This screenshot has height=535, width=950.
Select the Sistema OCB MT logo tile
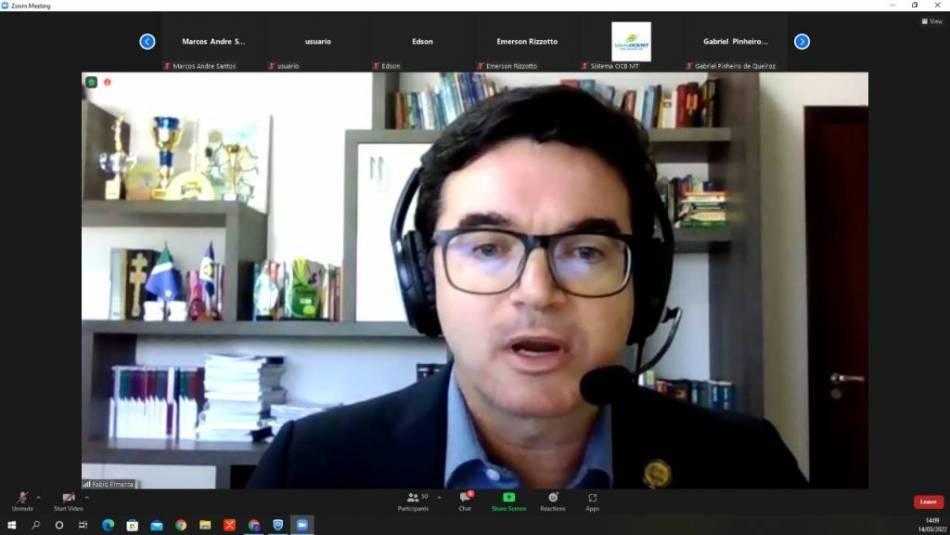(x=631, y=42)
